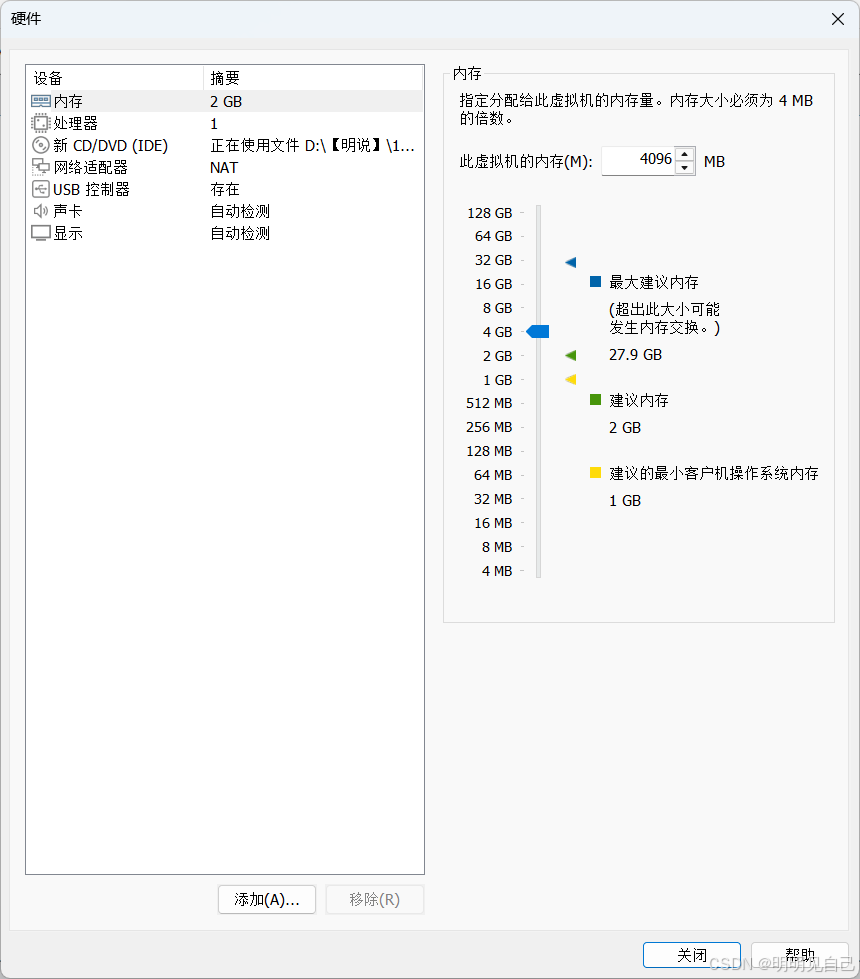Increase memory with the up stepper arrow
This screenshot has width=860, height=979.
685,154
